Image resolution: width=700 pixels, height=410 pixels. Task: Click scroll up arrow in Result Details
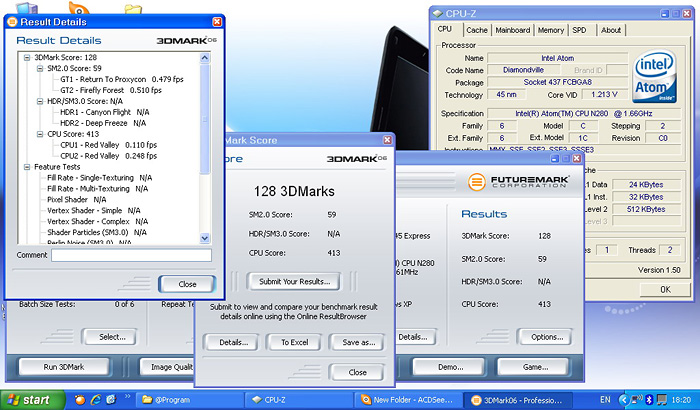pyautogui.click(x=204, y=58)
